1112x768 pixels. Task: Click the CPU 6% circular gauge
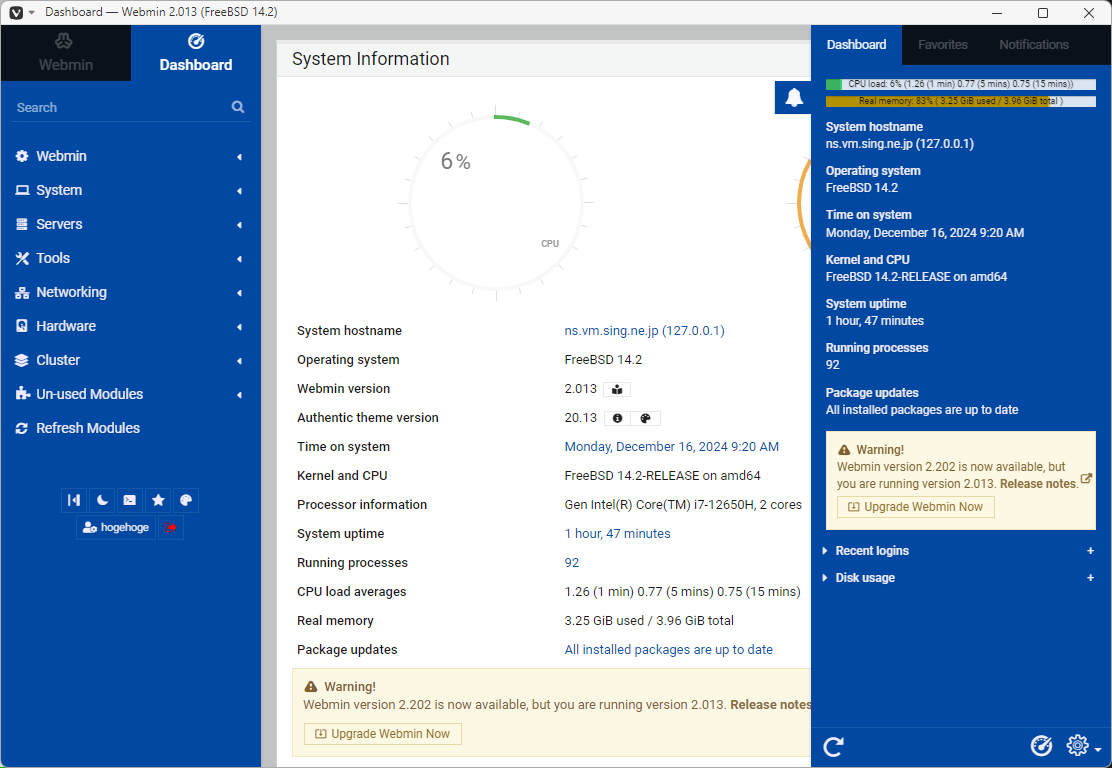pos(496,203)
